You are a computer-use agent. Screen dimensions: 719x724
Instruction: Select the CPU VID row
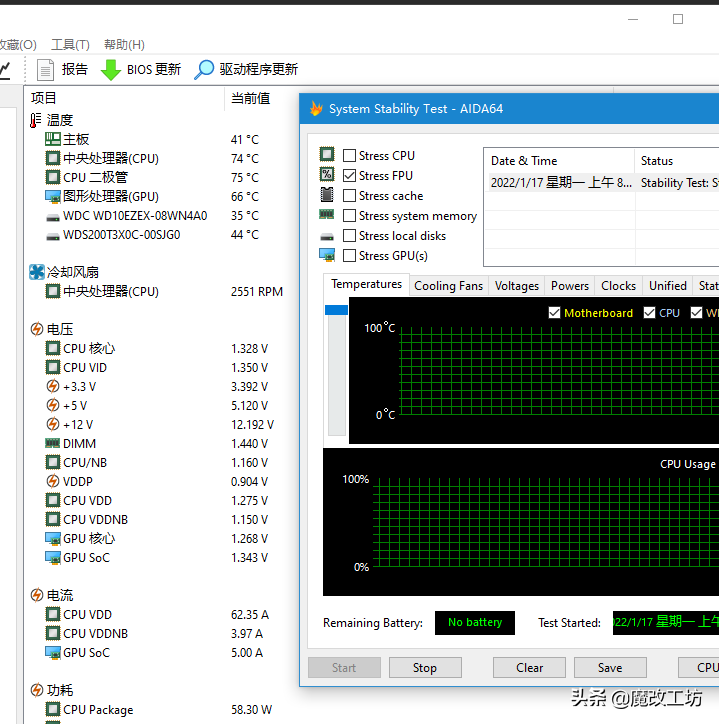point(157,368)
